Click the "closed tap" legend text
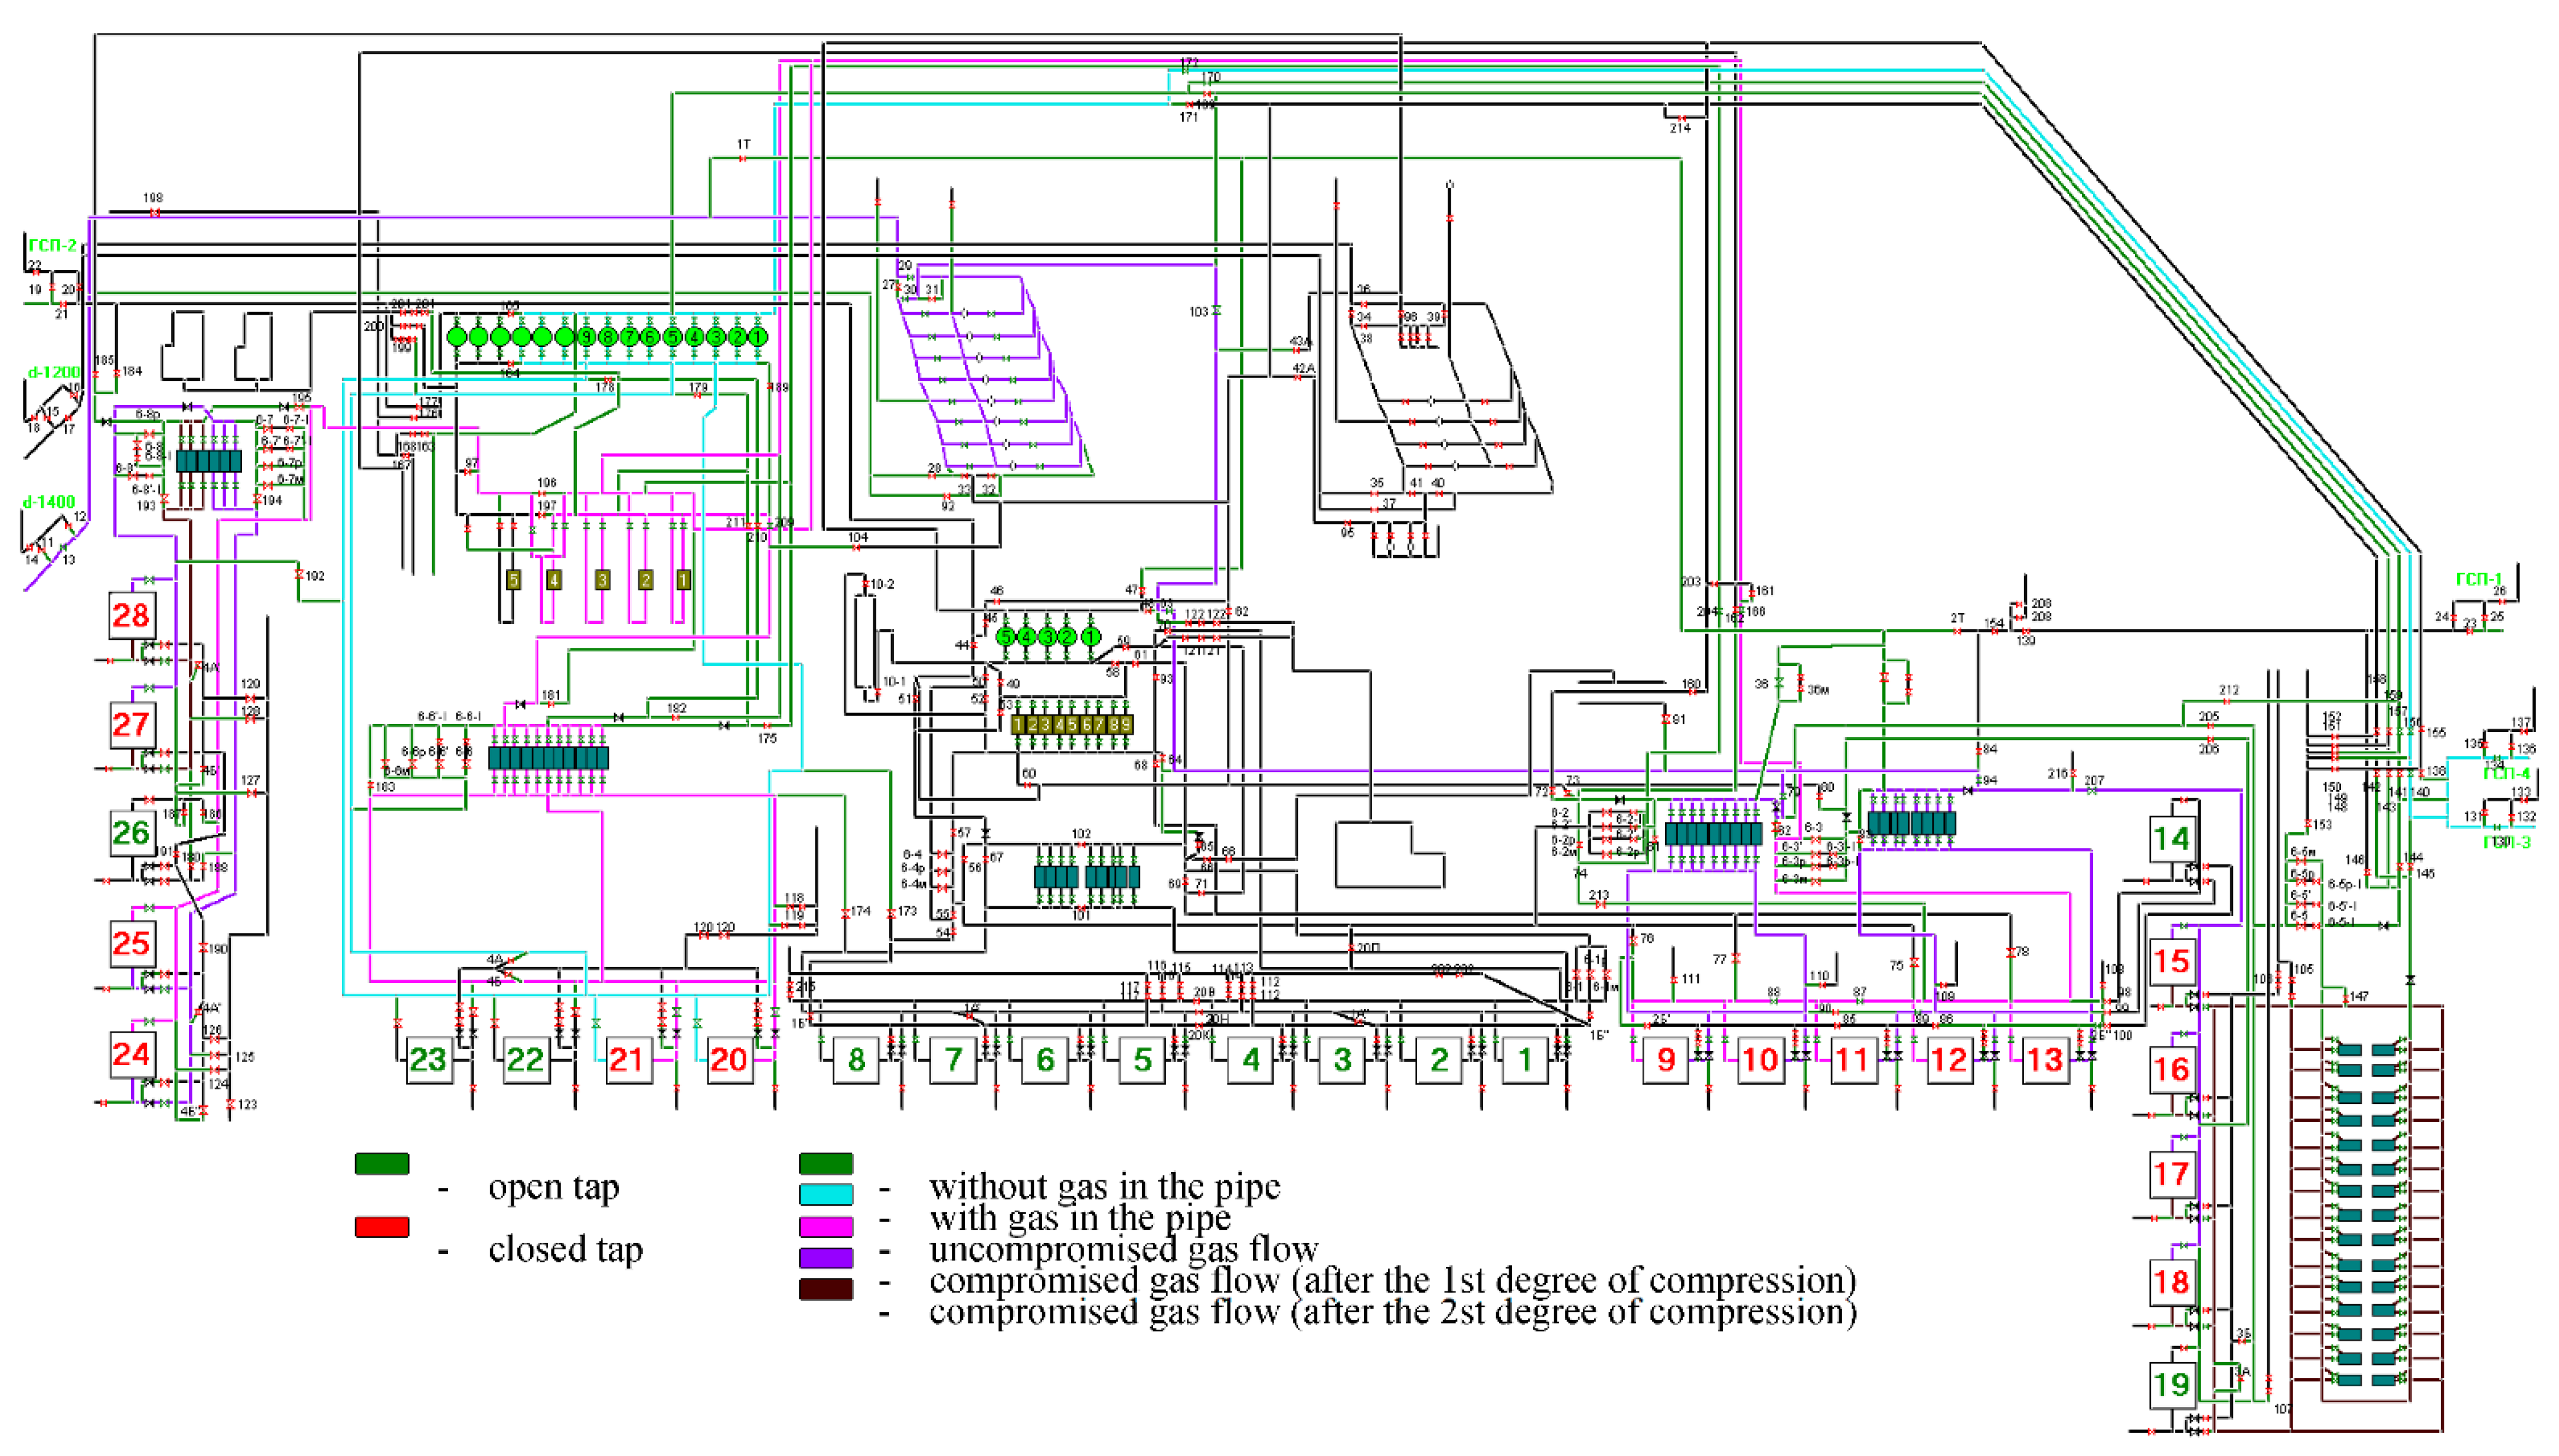The height and width of the screenshot is (1456, 2559). (566, 1249)
